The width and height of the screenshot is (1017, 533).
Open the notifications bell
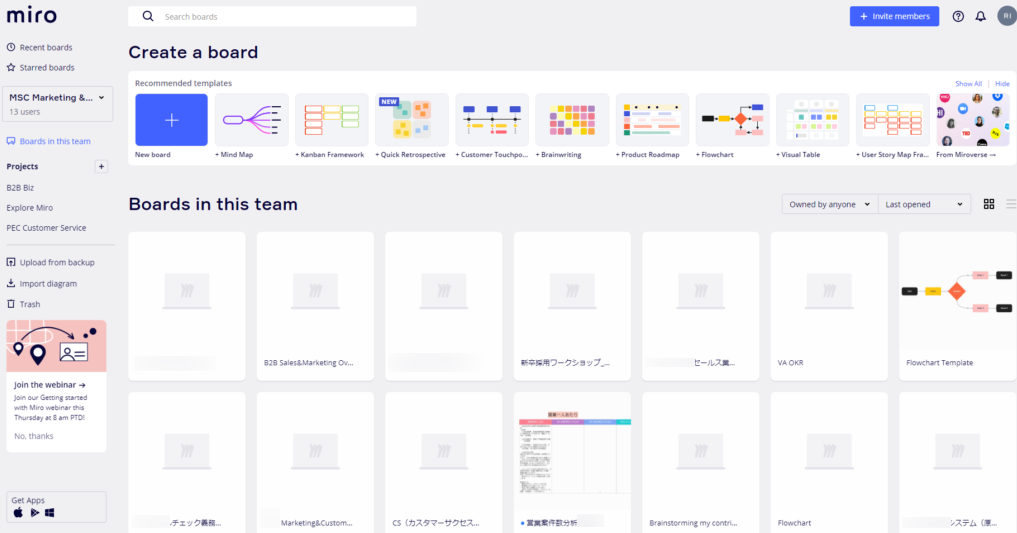[x=981, y=16]
